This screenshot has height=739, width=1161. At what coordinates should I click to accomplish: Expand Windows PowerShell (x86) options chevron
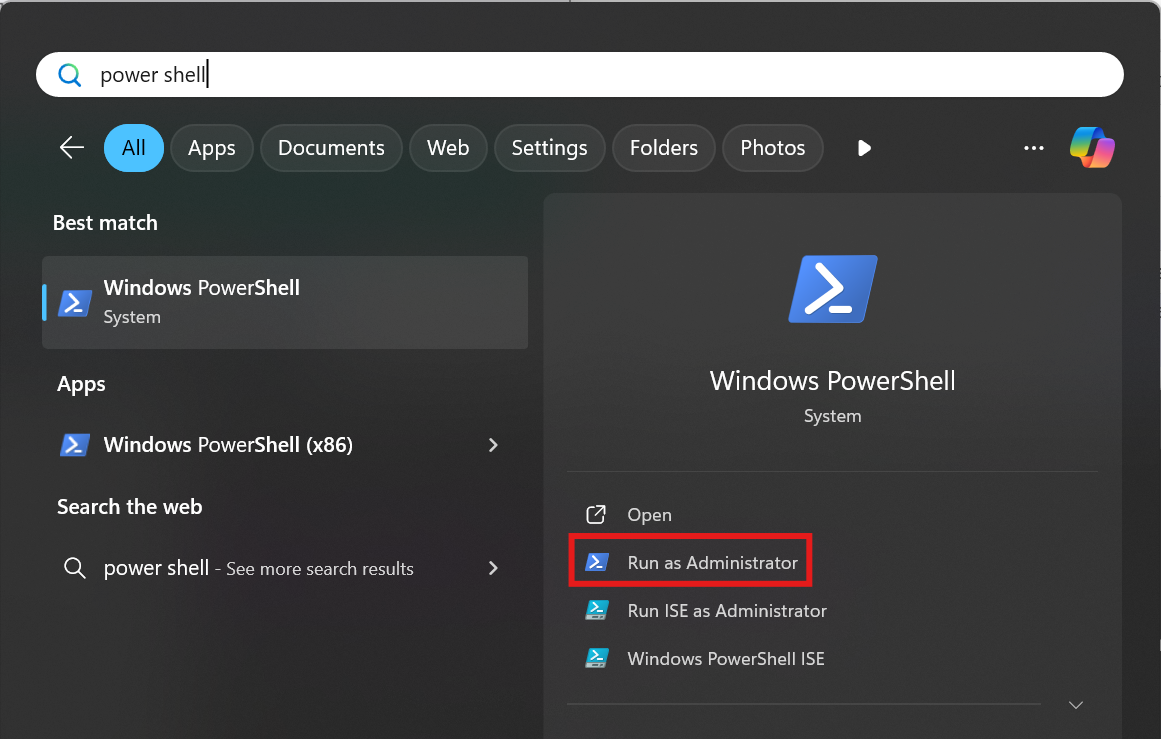[x=493, y=445]
